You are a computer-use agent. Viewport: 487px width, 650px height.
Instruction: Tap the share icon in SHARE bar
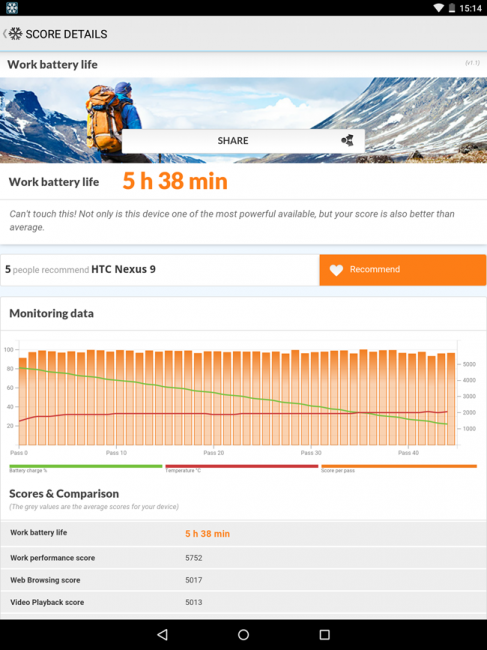click(347, 141)
